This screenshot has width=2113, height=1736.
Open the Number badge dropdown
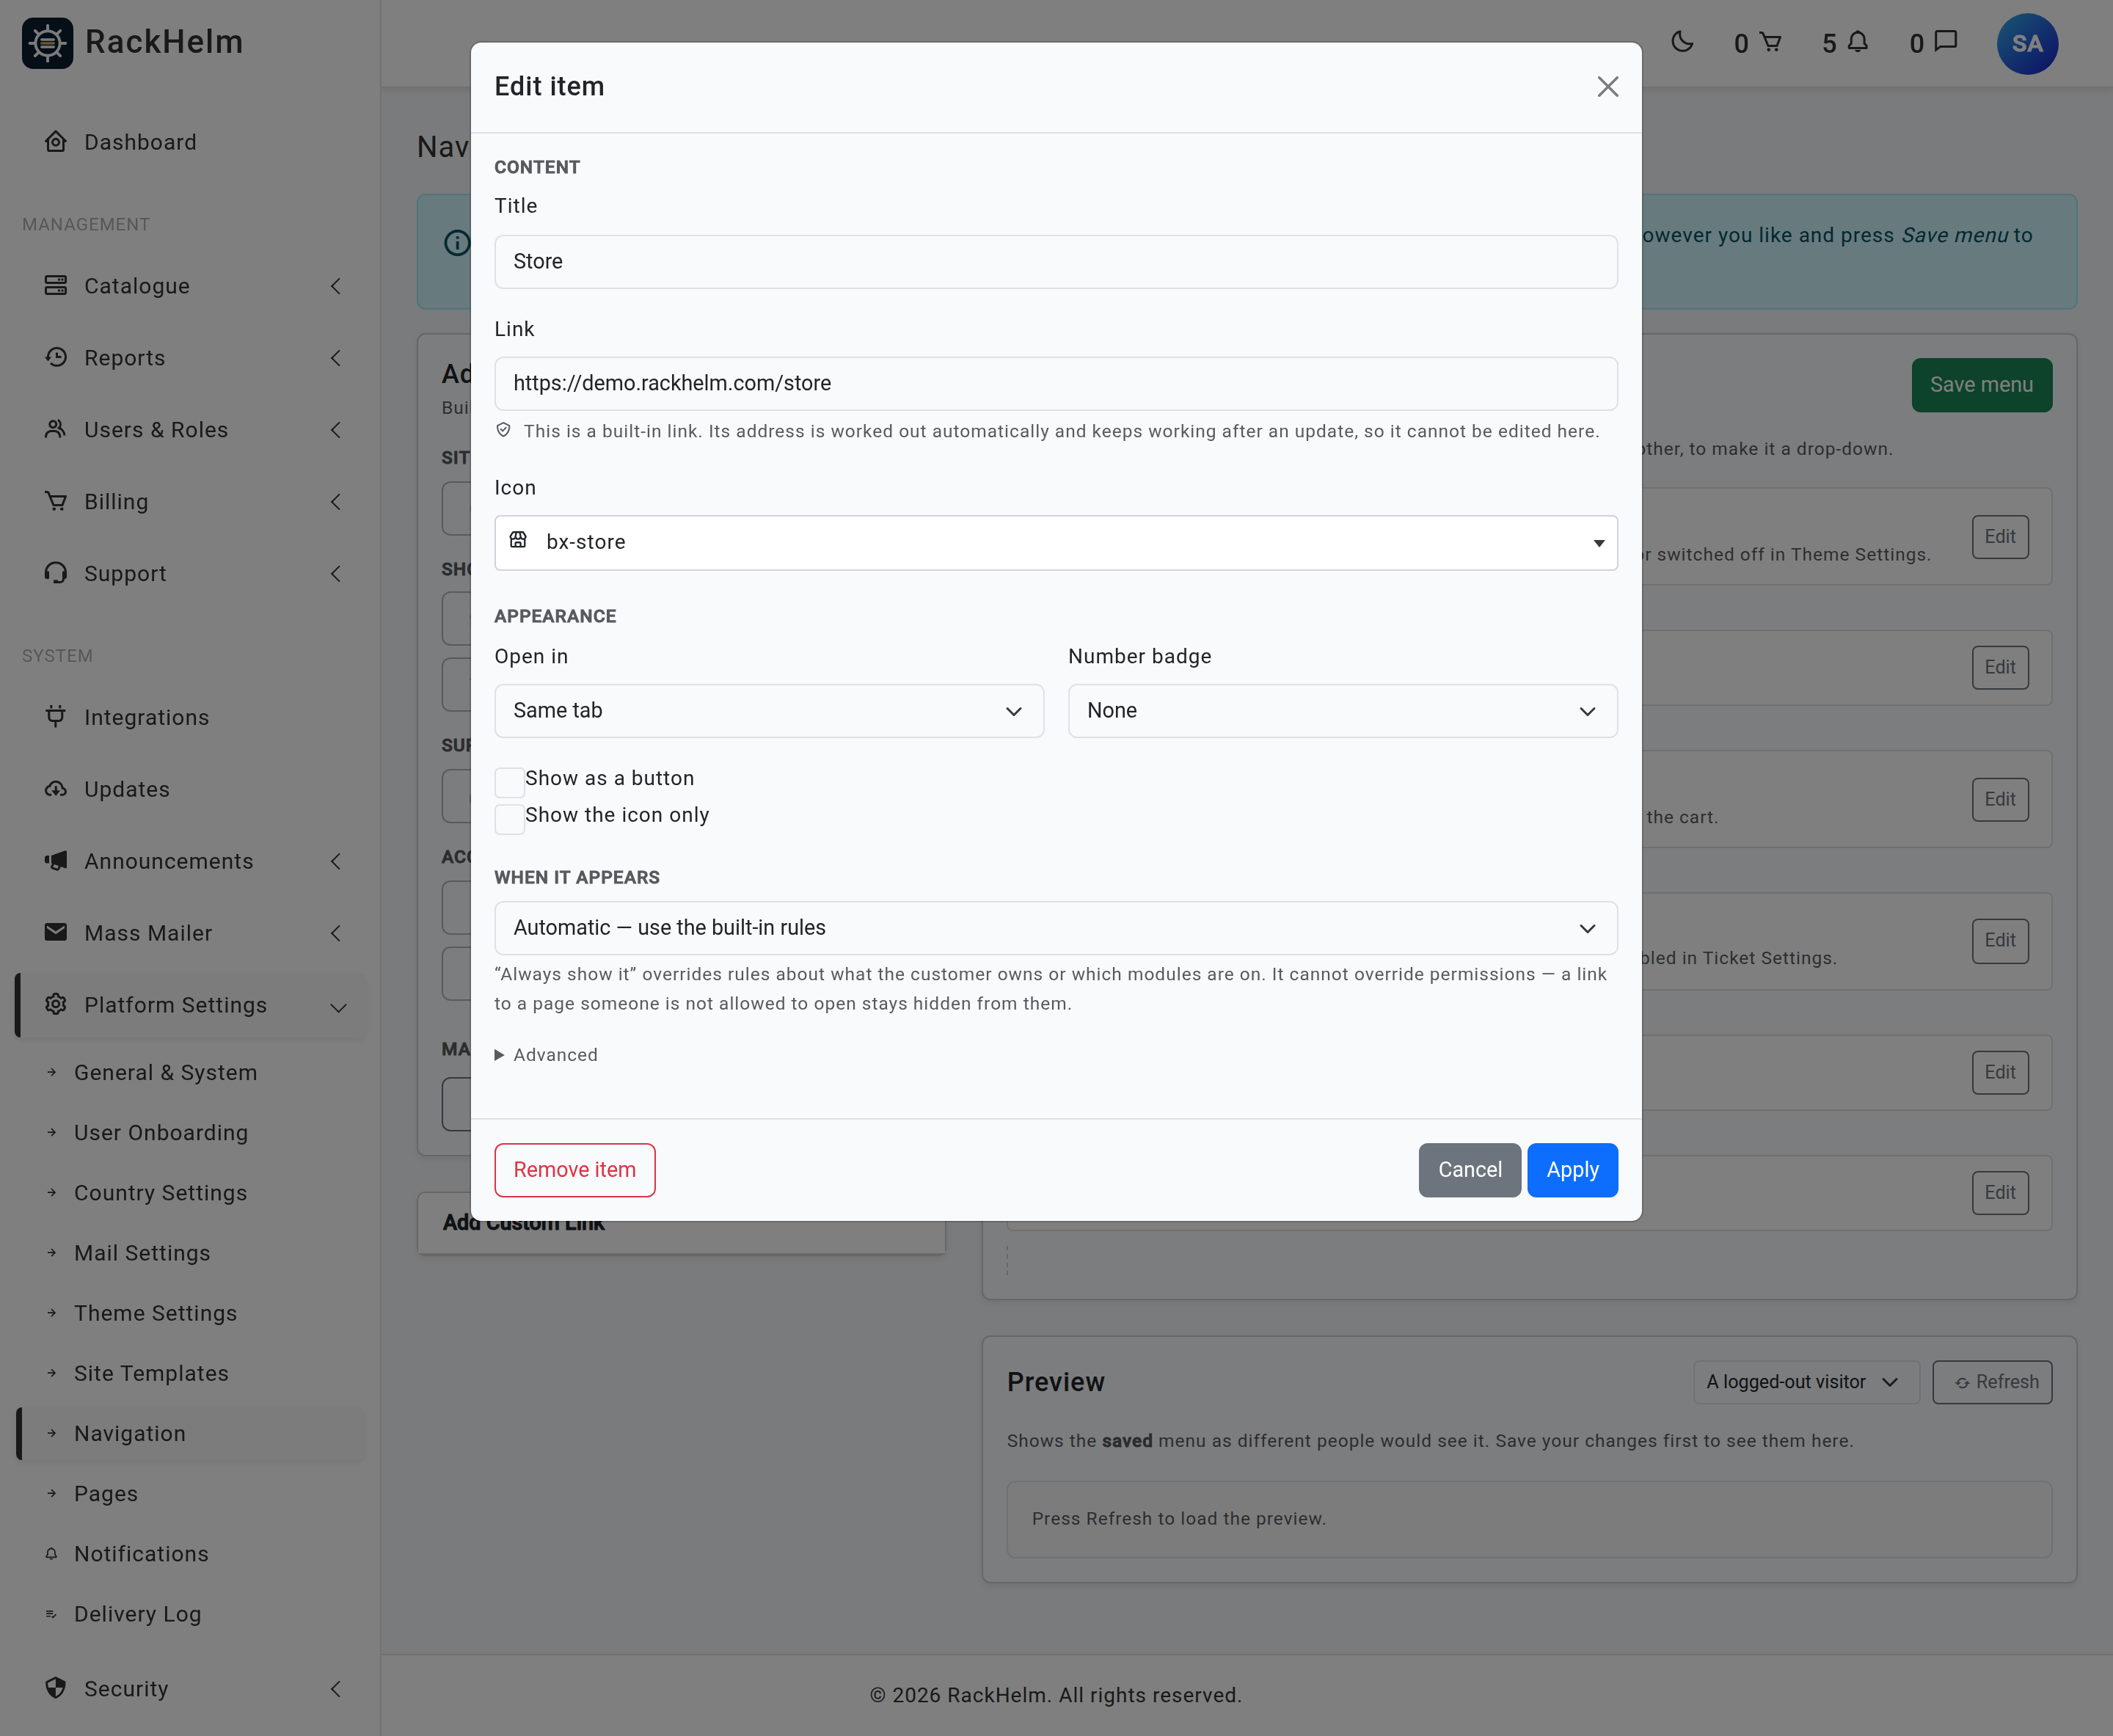click(x=1343, y=711)
